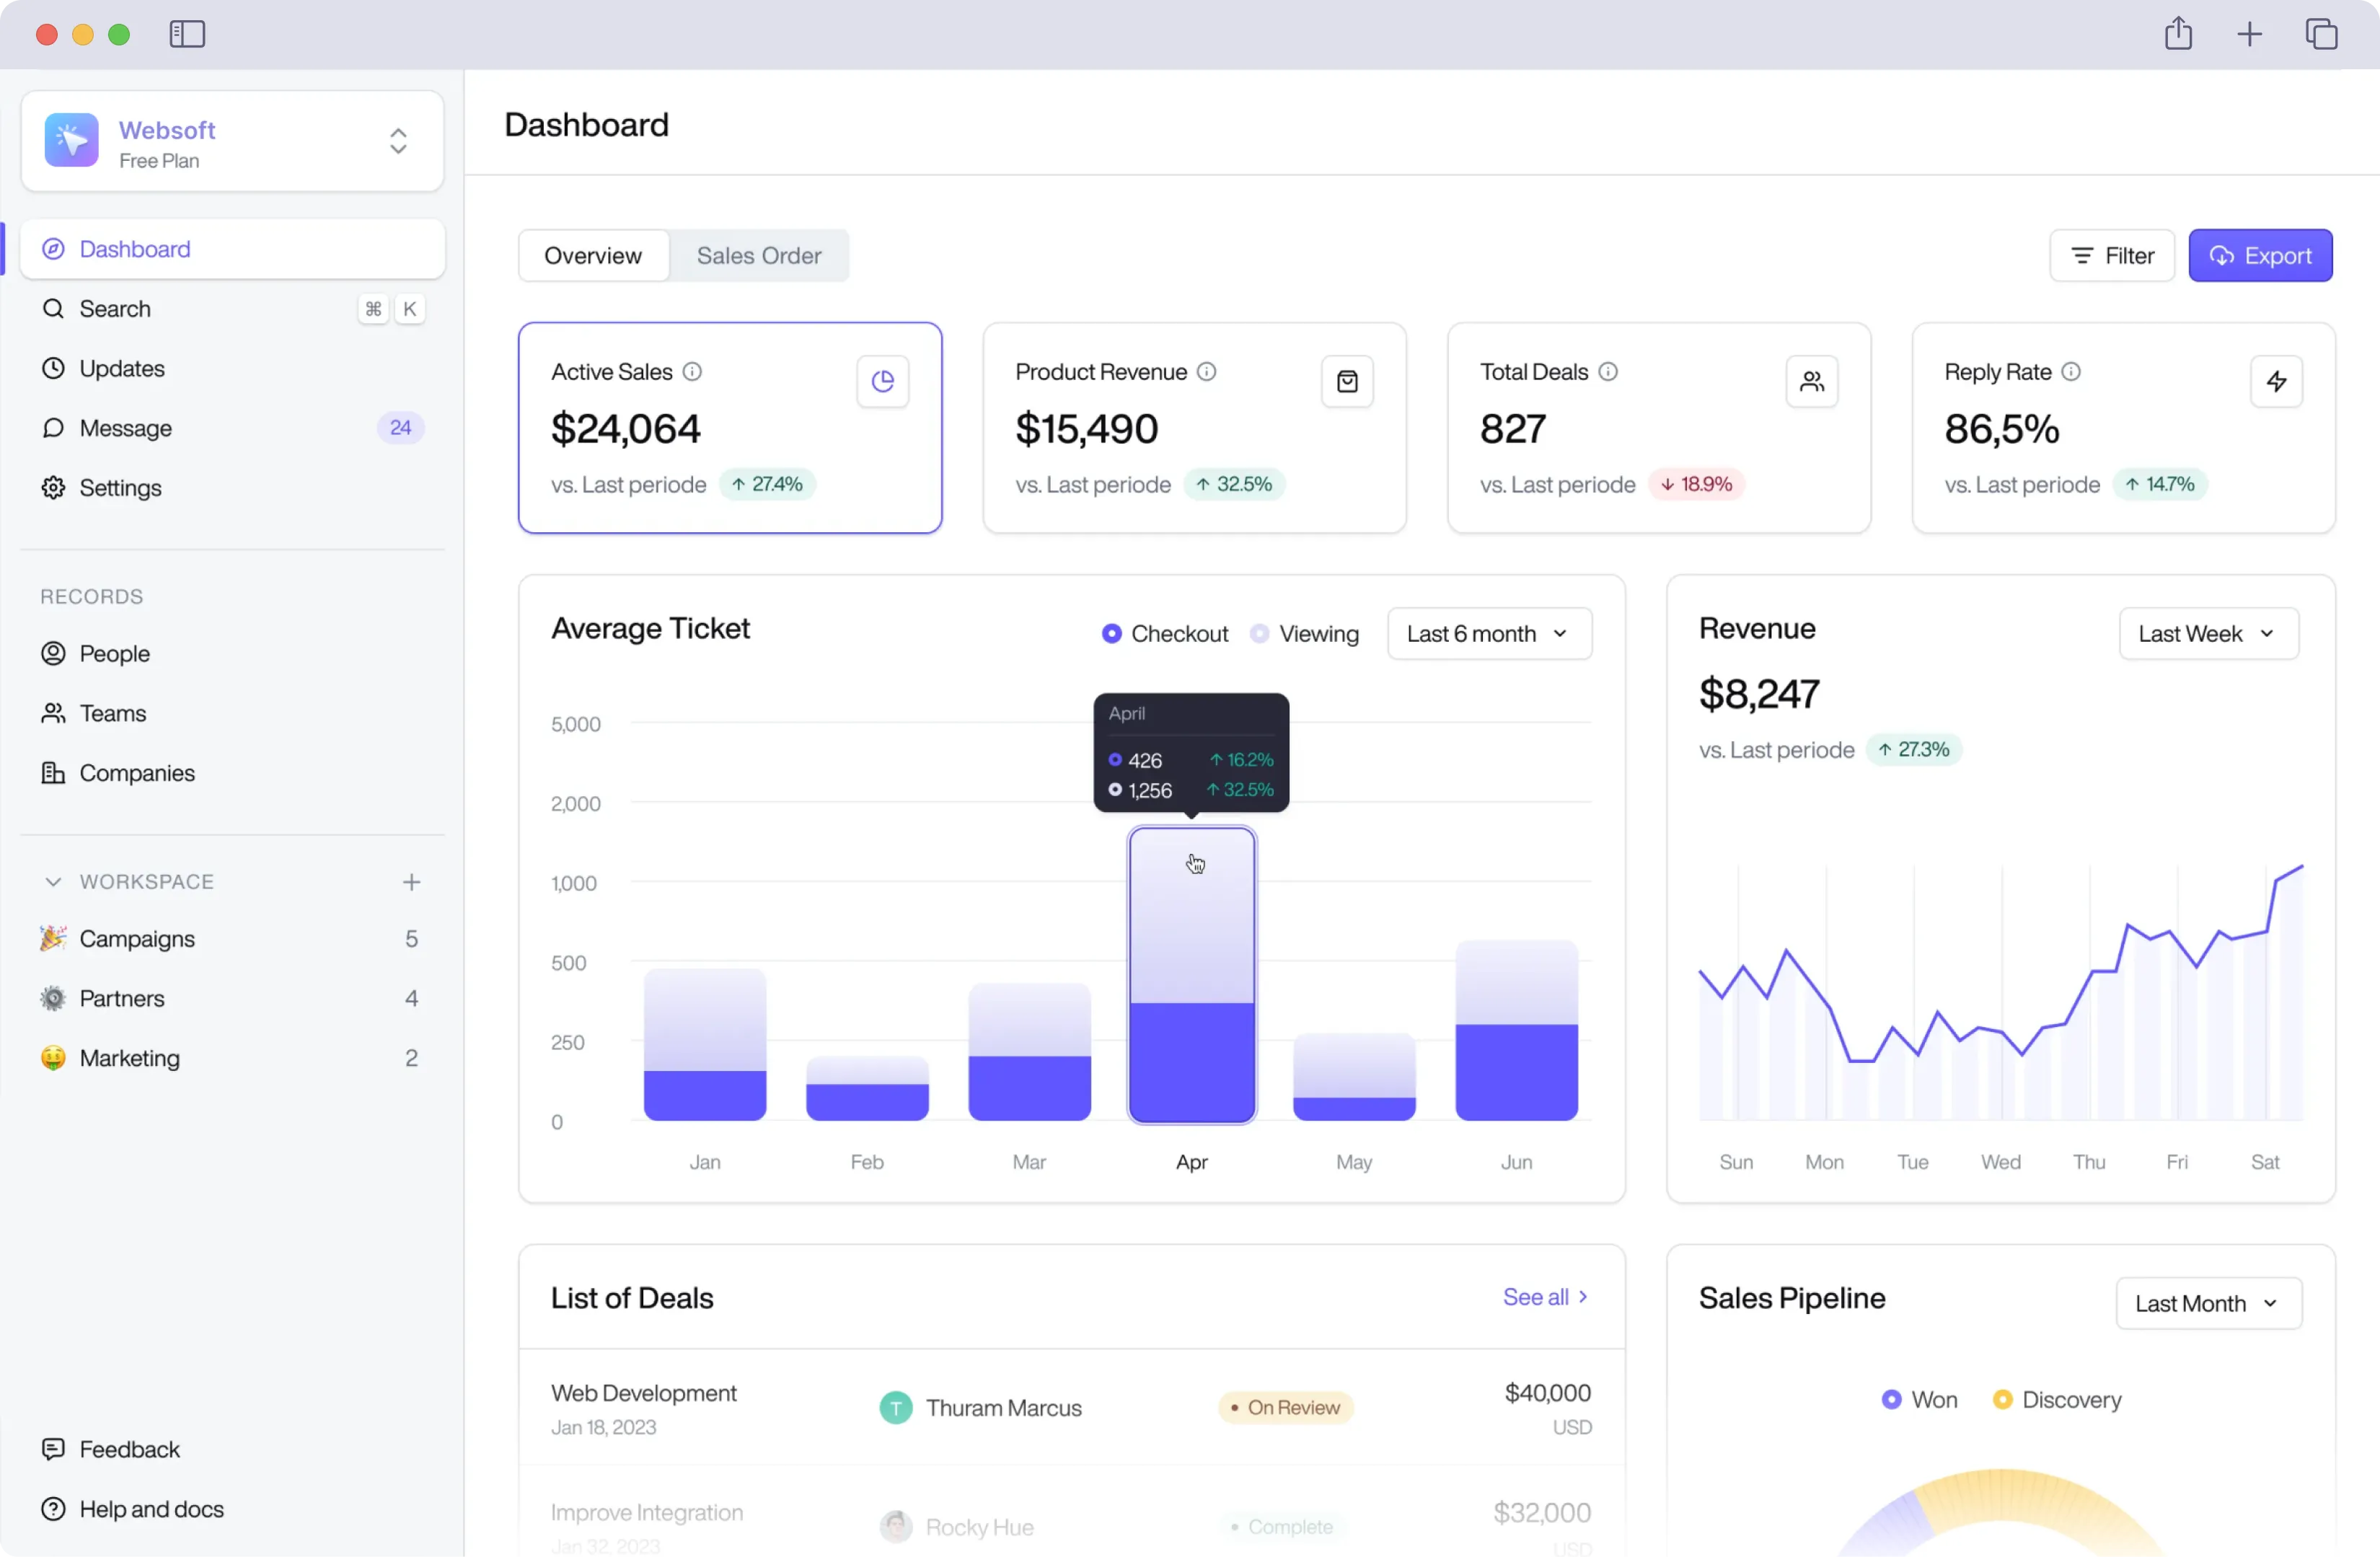Screen dimensions: 2380x1557
Task: Click the info icon beside Product Revenue
Action: (x=1206, y=372)
